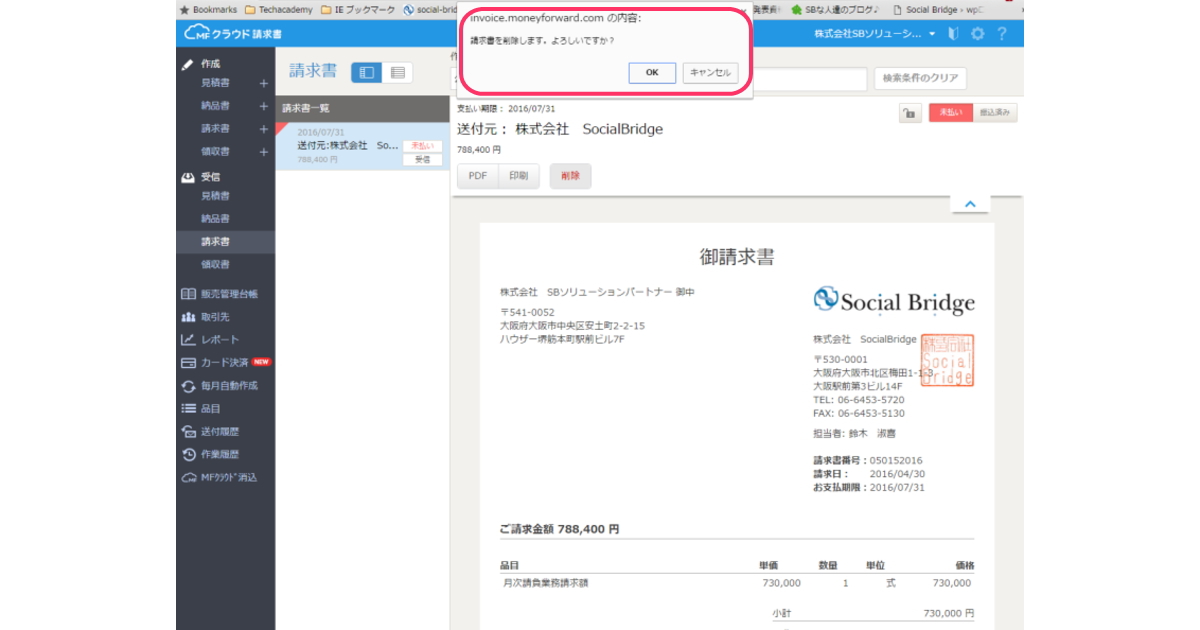
Task: Open IE ブックマーク bookmark folder
Action: point(360,9)
